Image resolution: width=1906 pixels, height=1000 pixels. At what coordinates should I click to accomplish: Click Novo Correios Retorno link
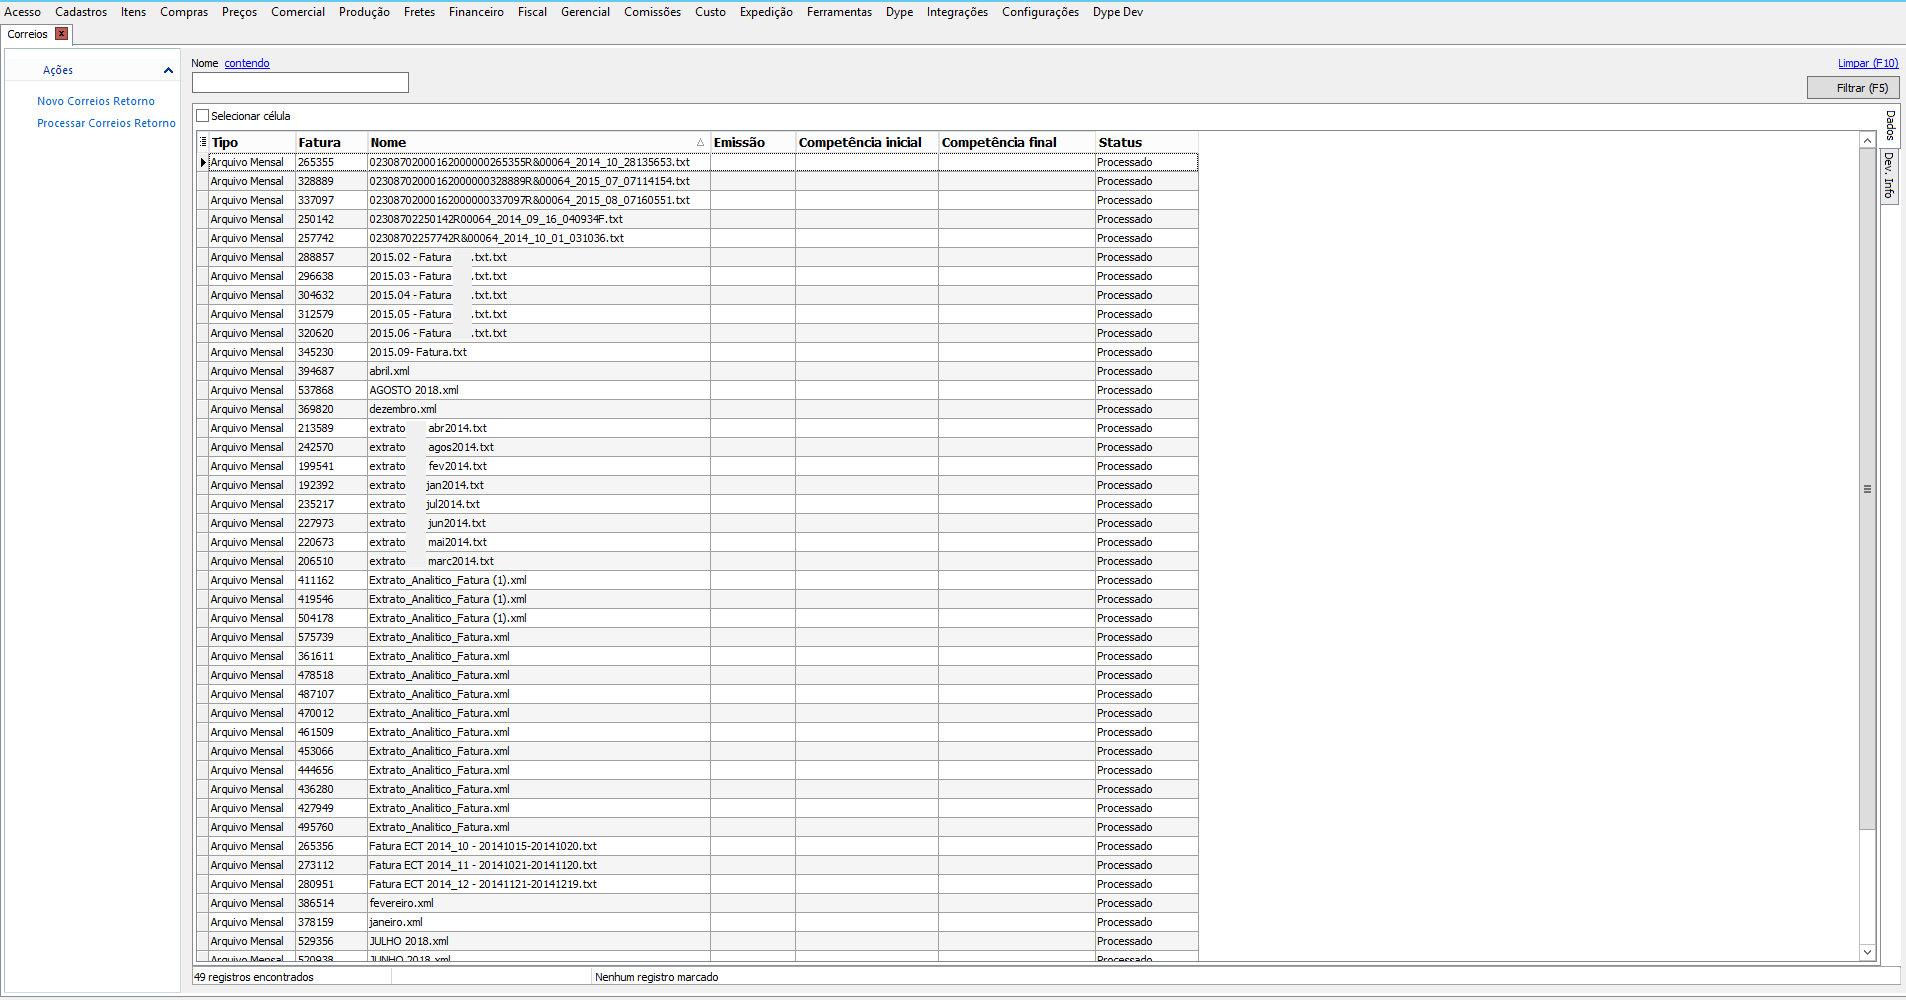tap(96, 101)
